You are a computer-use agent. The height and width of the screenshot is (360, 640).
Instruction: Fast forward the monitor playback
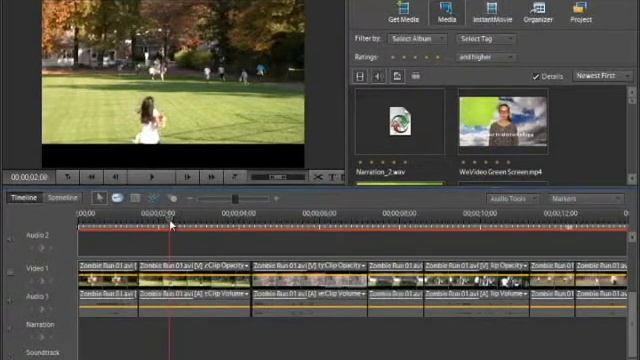coord(211,177)
